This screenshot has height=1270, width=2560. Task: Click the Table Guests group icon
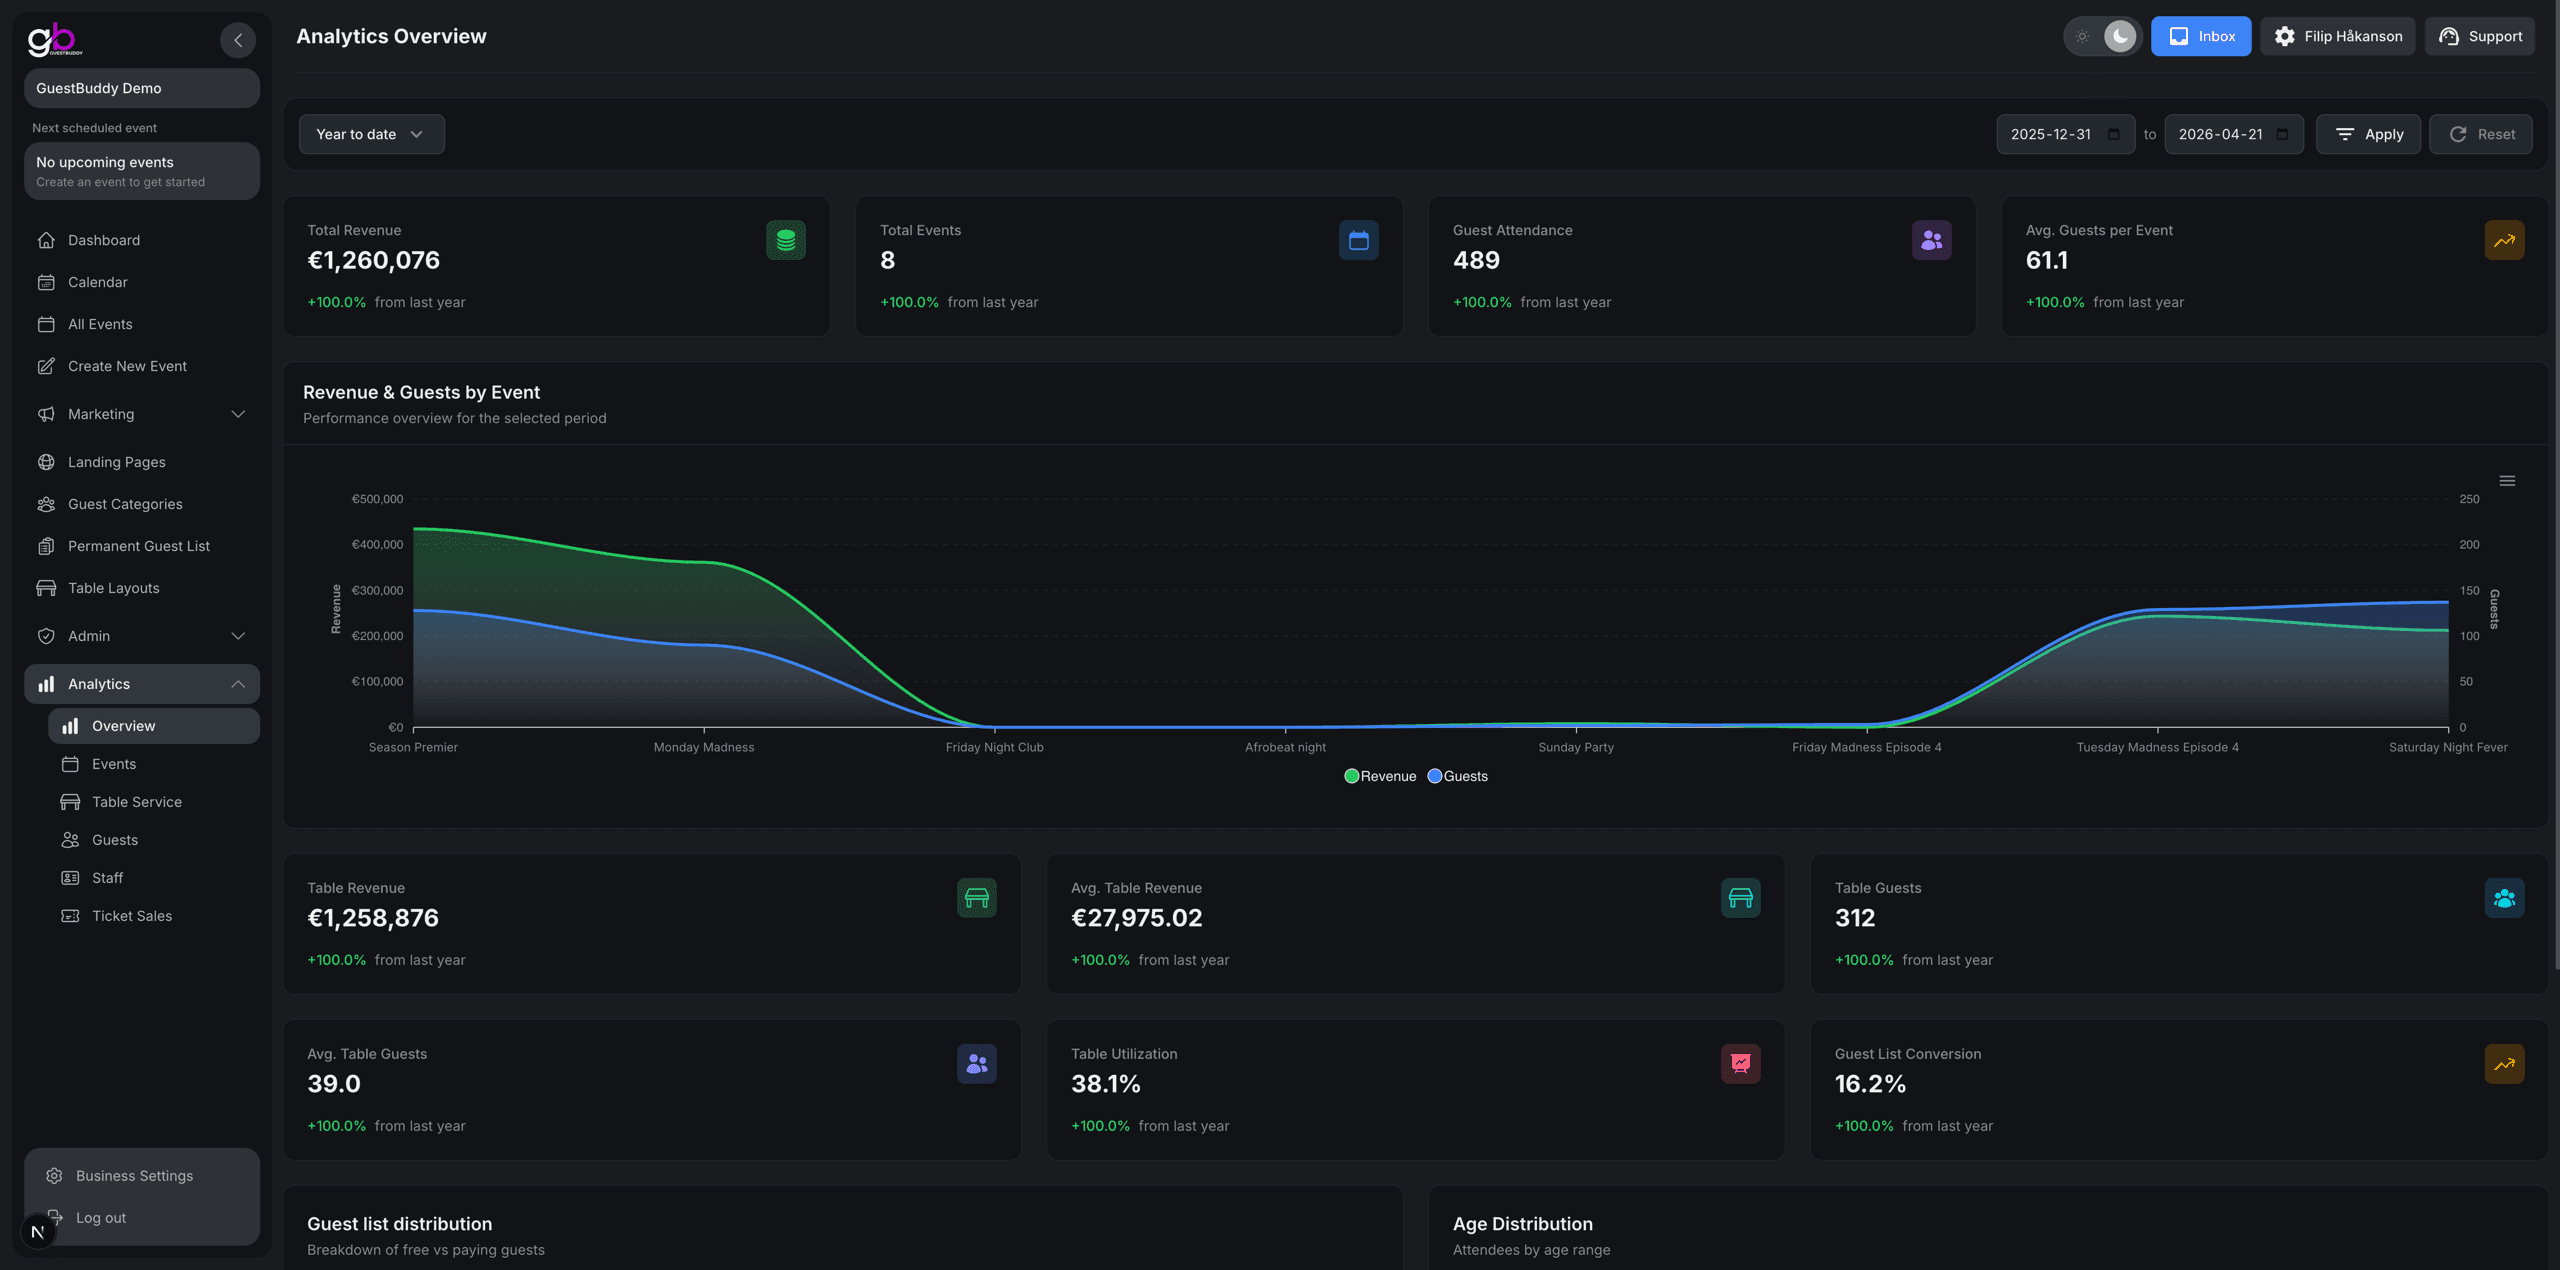click(2504, 898)
